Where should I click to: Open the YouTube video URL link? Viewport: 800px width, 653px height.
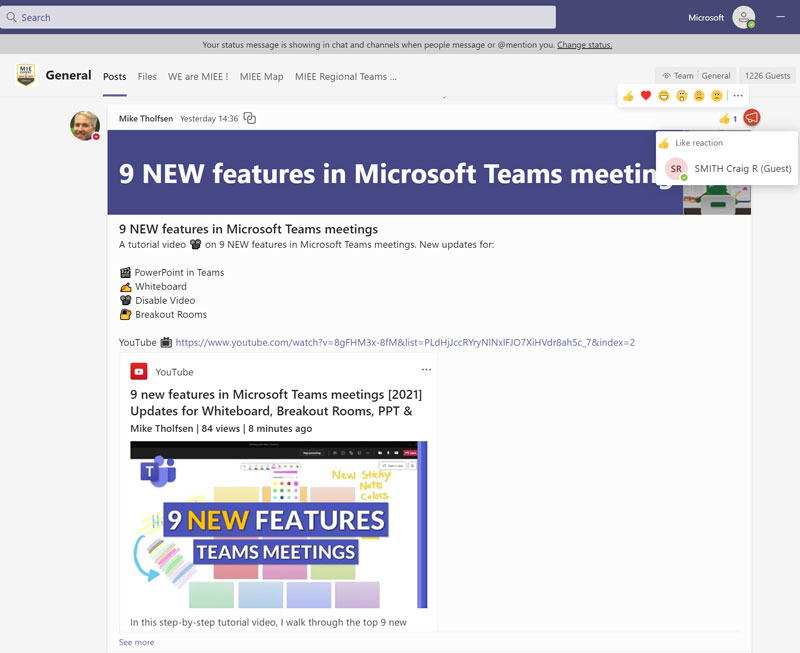coord(405,342)
